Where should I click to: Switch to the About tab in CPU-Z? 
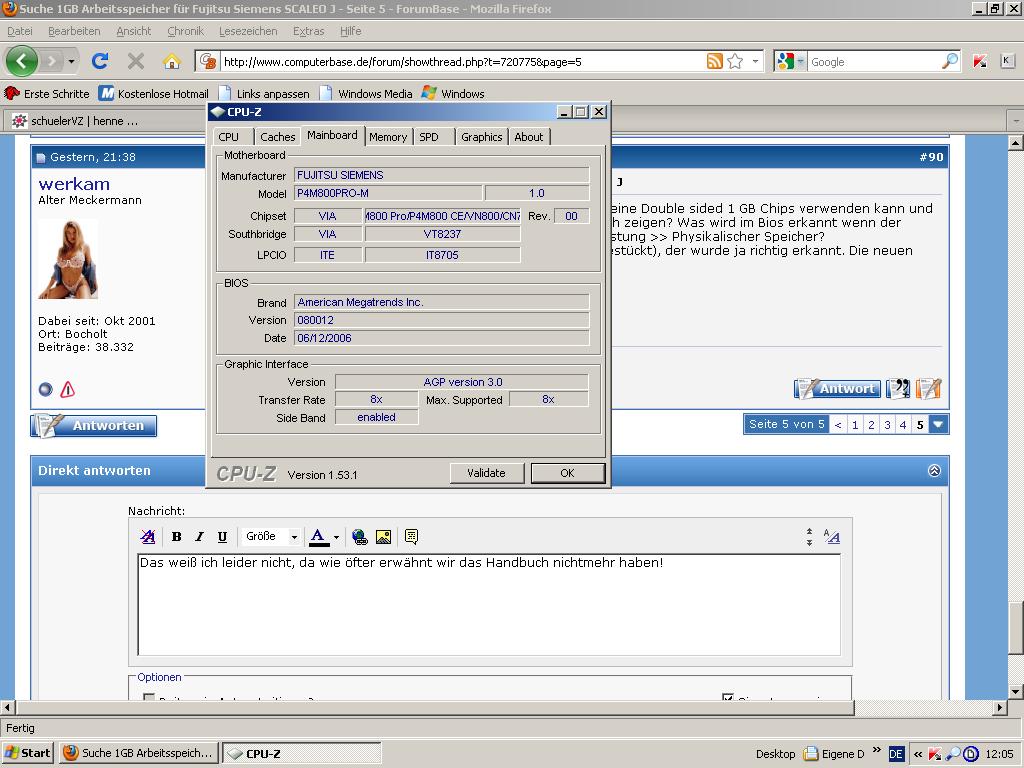click(x=528, y=136)
